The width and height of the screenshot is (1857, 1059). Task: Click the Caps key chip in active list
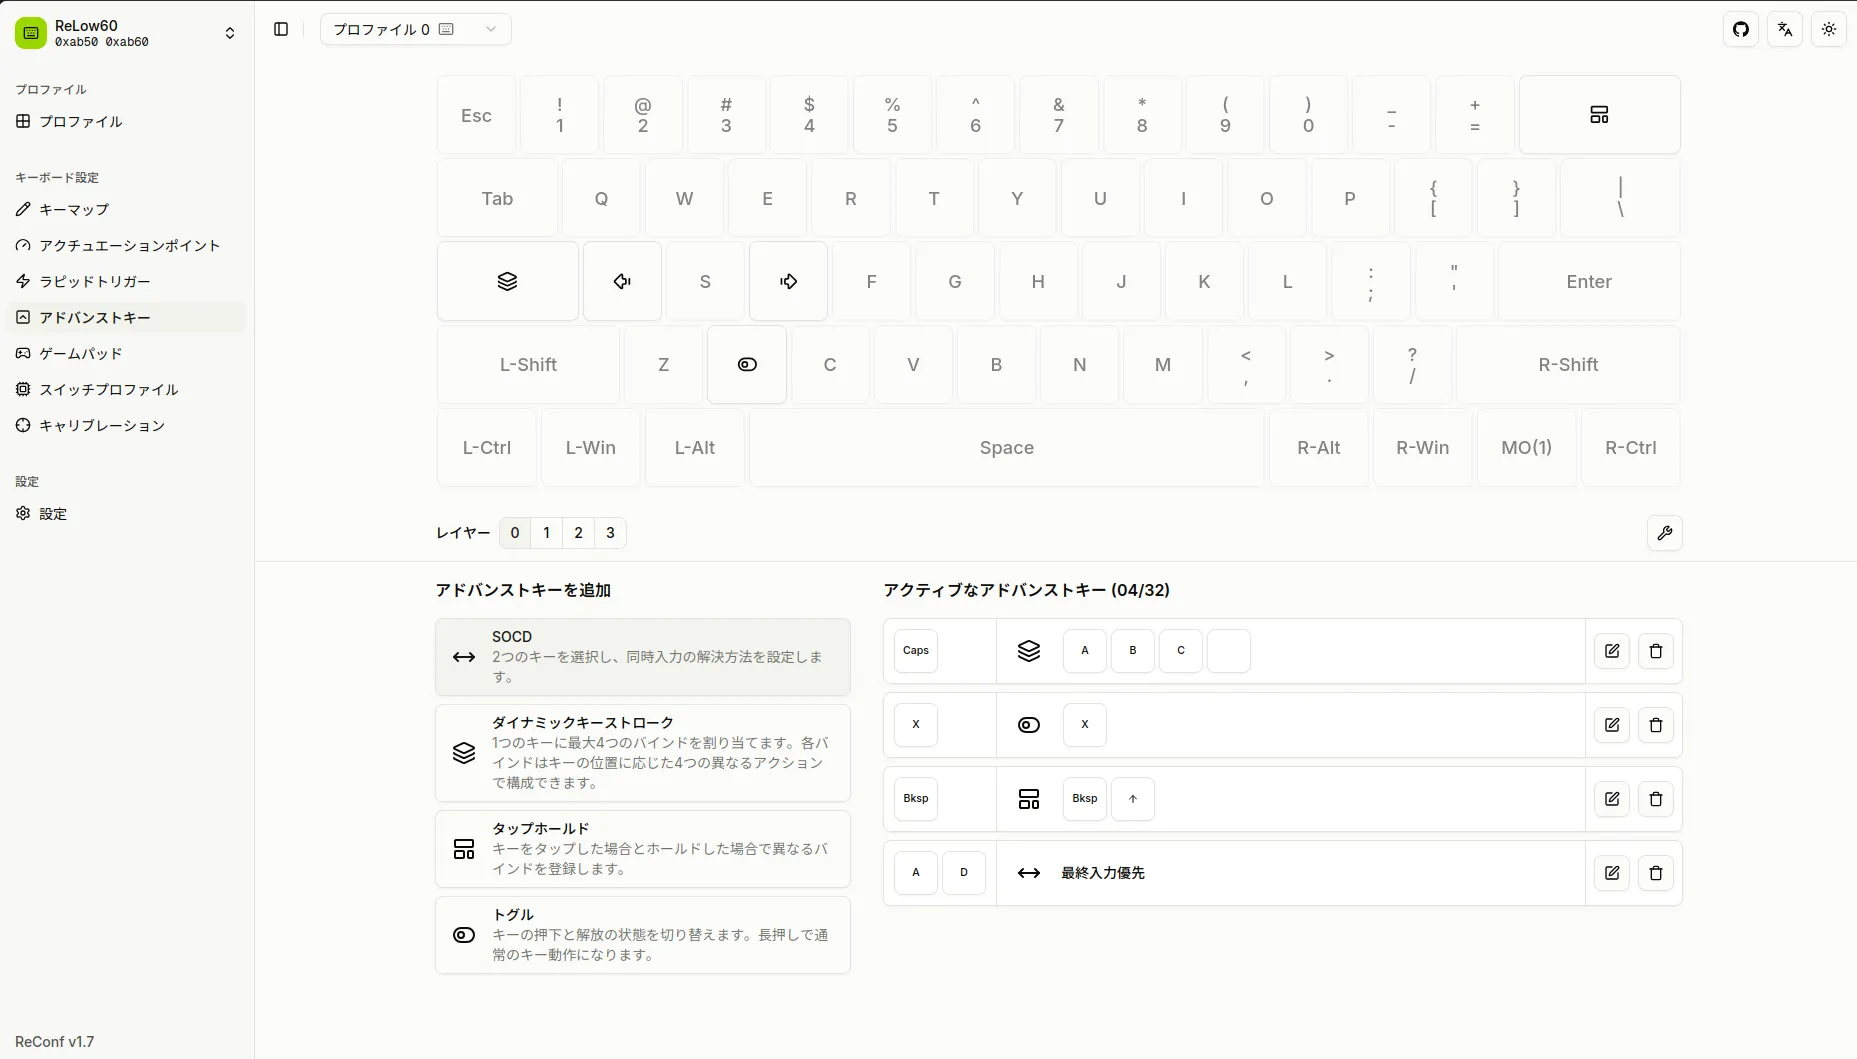click(916, 651)
